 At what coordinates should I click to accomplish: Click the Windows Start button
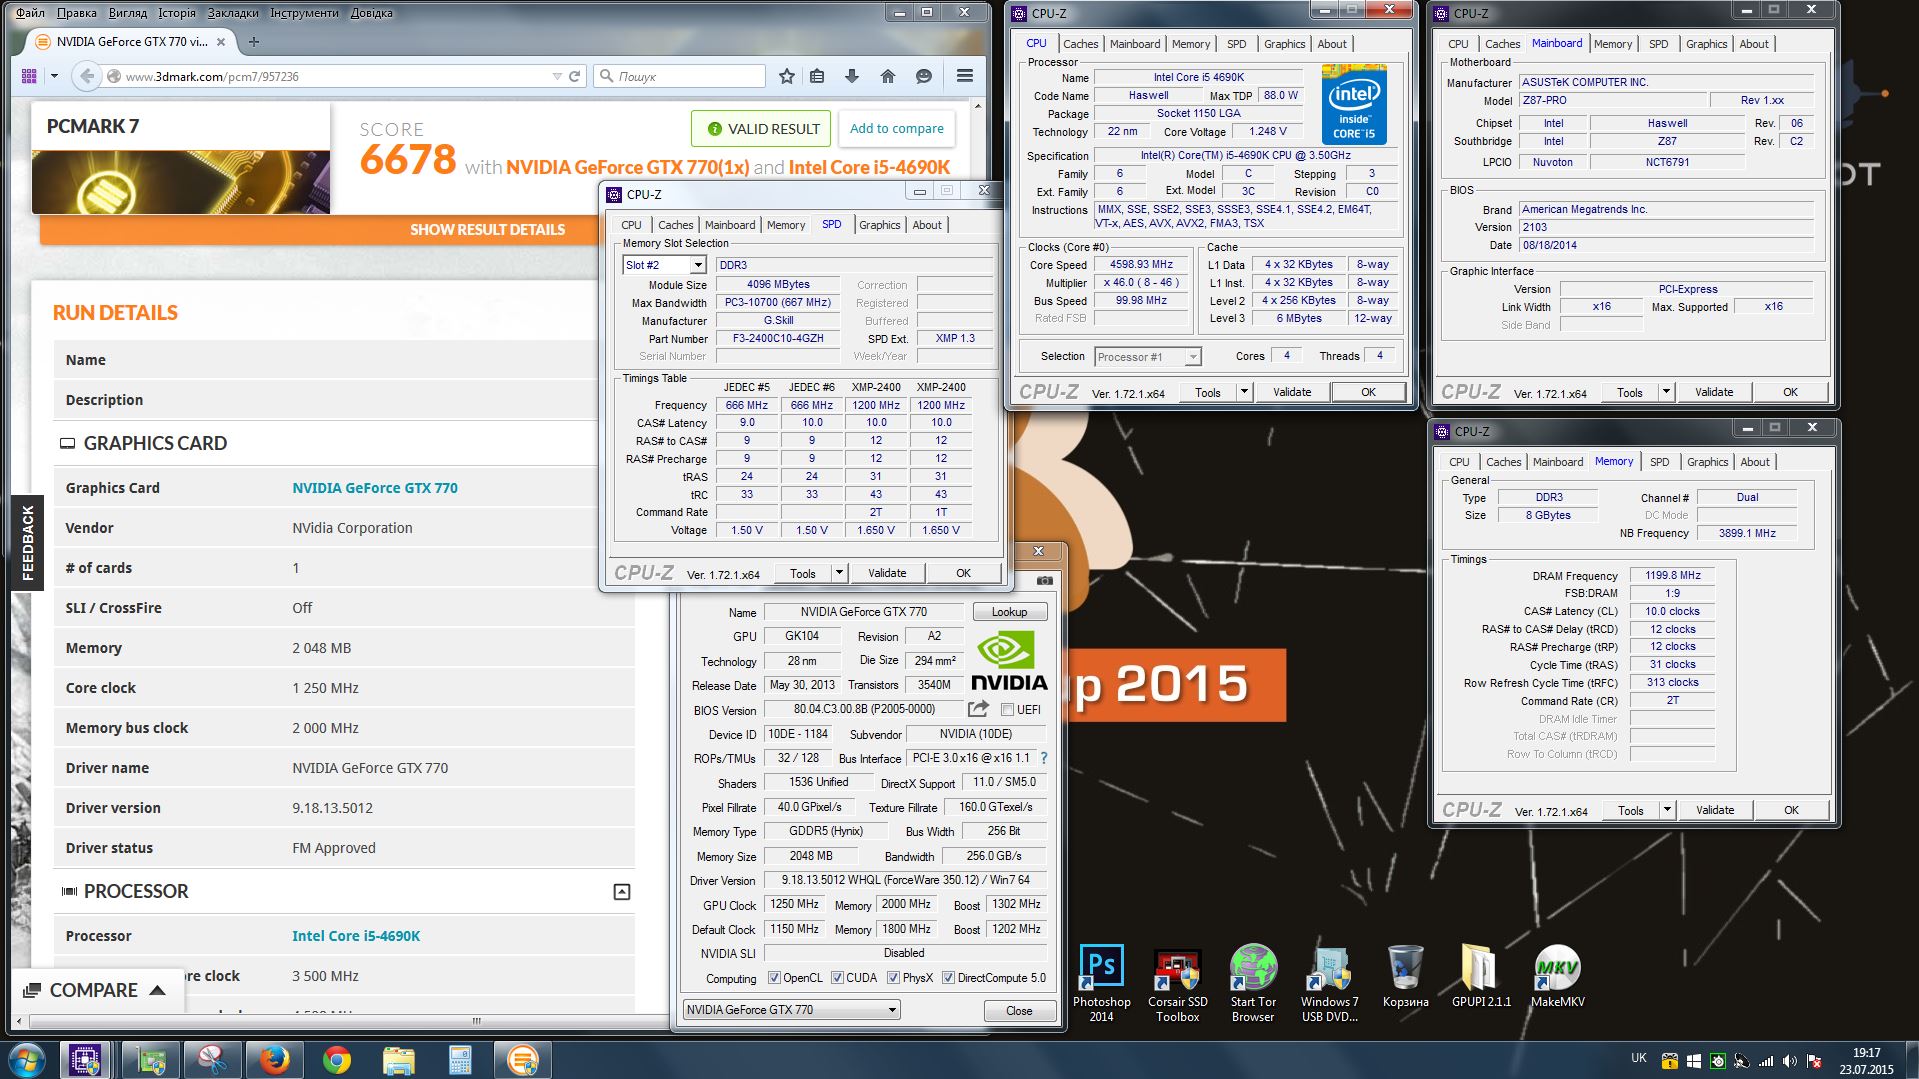[27, 1060]
